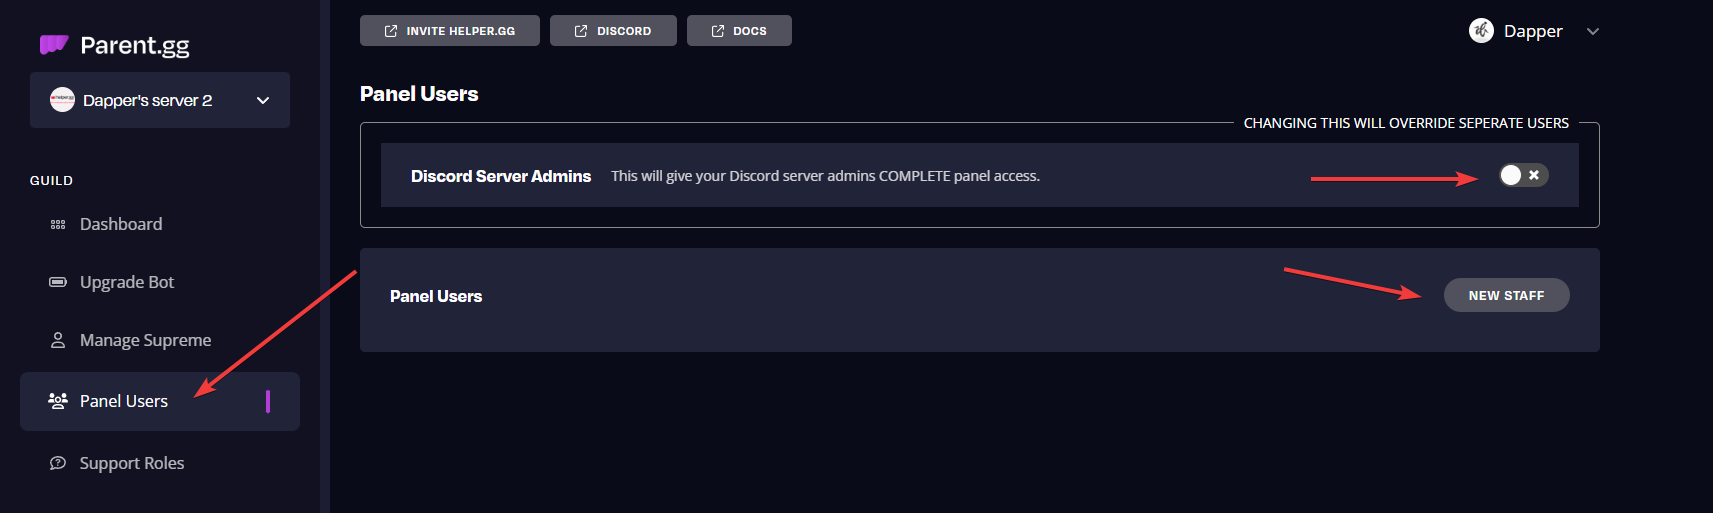
Task: Click the COMPLETE panel access description text
Action: (826, 176)
